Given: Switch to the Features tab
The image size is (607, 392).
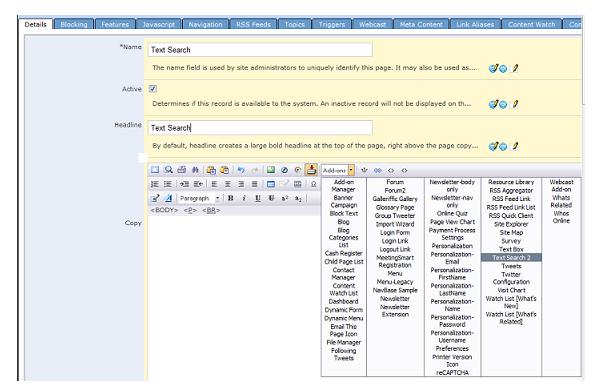Looking at the screenshot, I should [115, 24].
